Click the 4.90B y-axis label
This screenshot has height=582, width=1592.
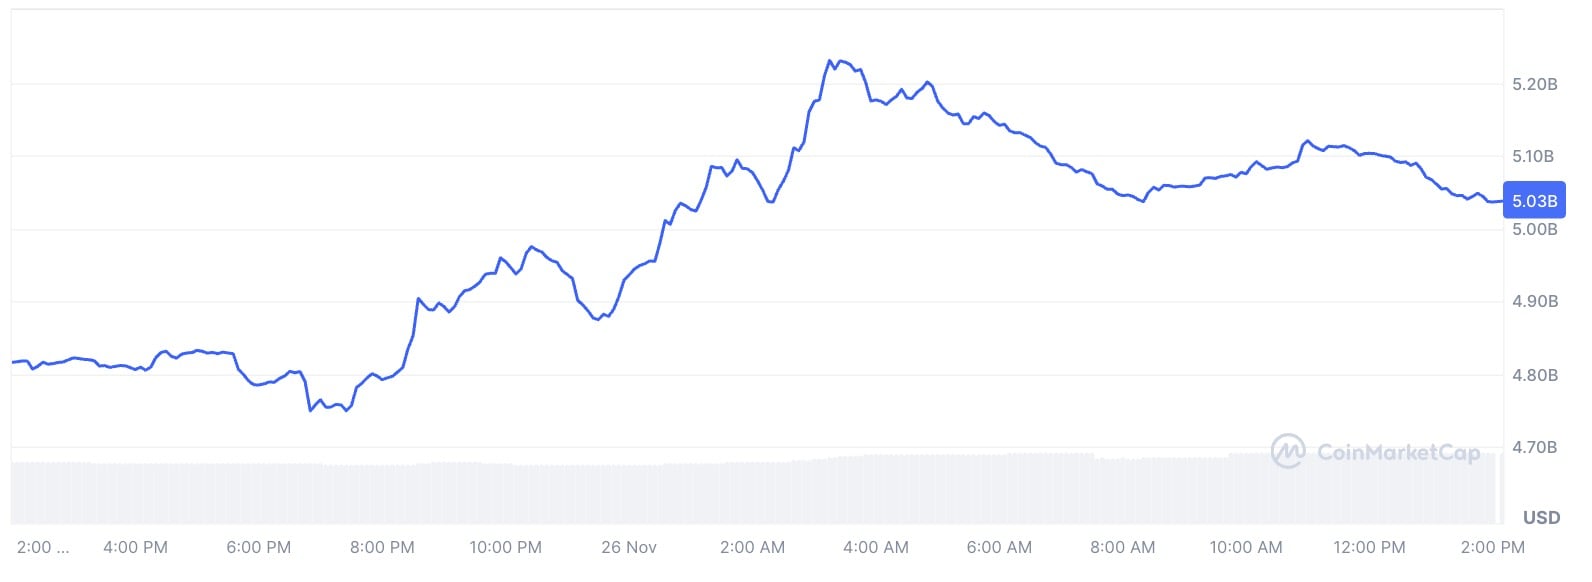[1534, 301]
